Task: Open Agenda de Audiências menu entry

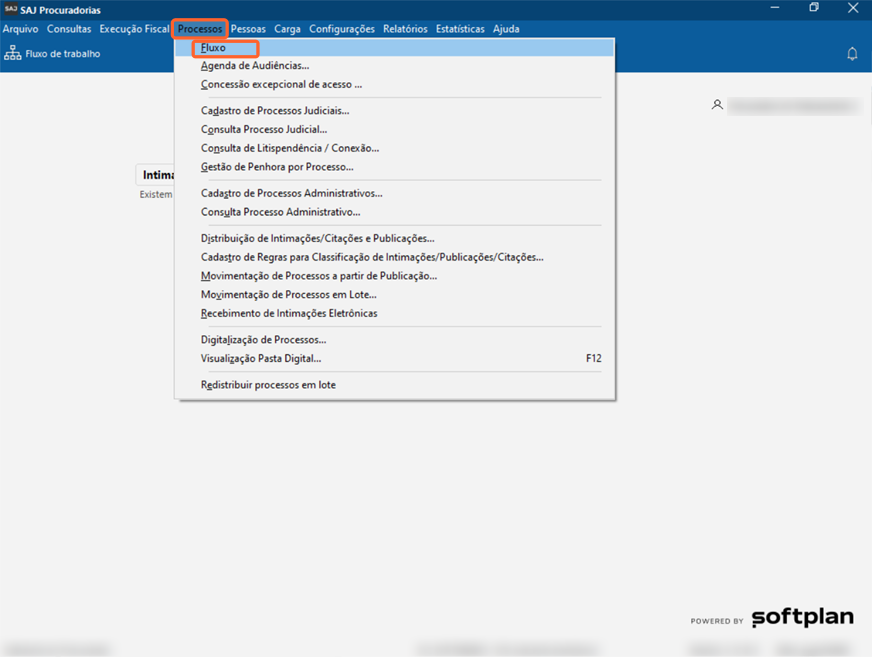Action: (254, 66)
